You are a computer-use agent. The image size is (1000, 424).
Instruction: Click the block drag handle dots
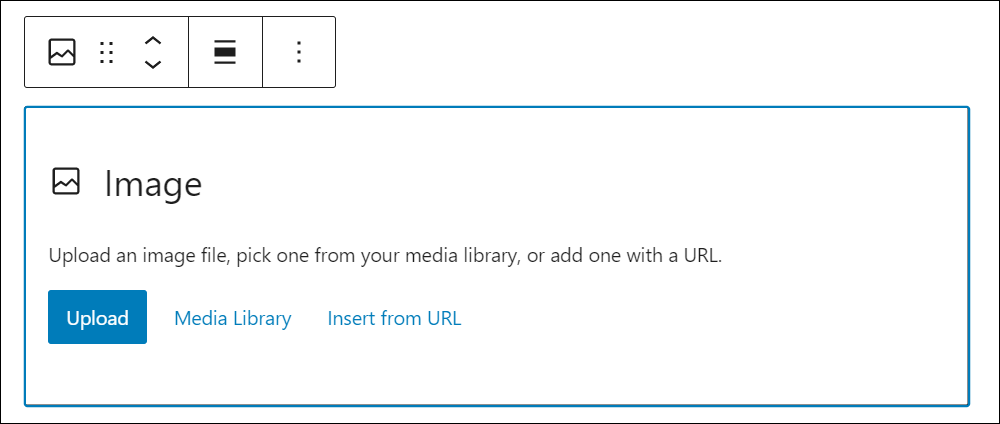(x=107, y=52)
